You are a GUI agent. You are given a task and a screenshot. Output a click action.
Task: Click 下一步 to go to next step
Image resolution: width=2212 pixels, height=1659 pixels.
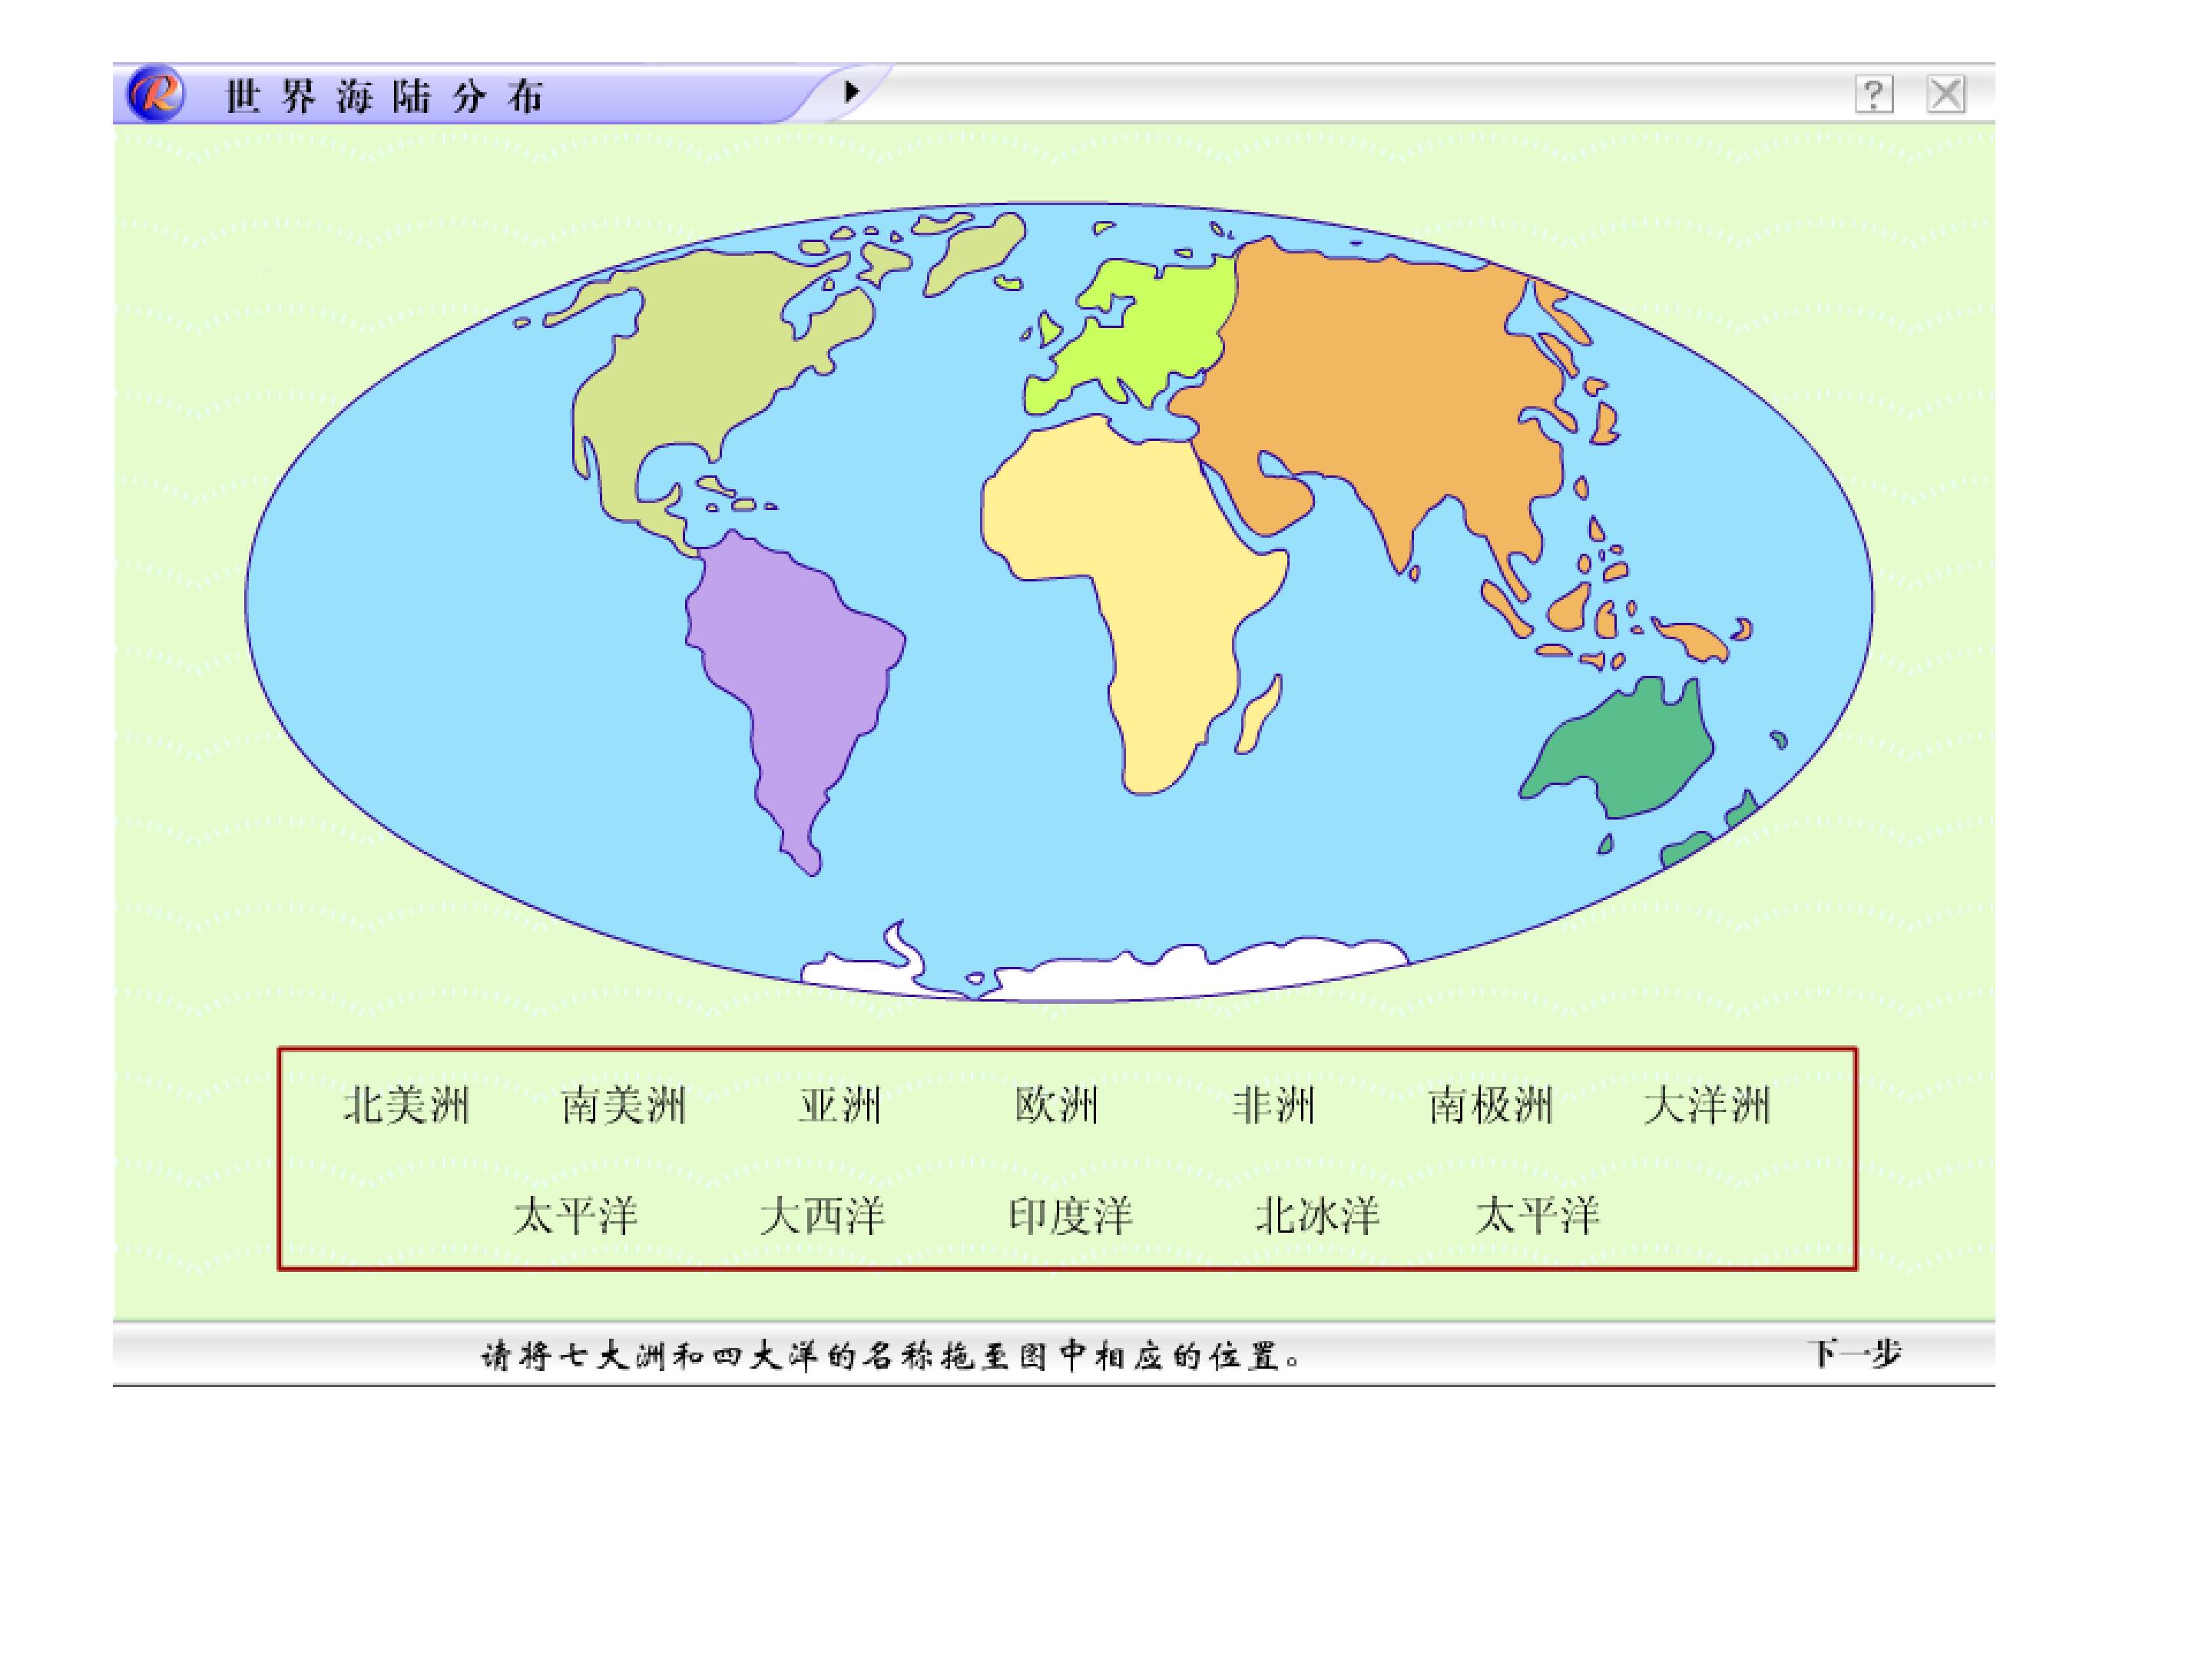[1854, 1354]
